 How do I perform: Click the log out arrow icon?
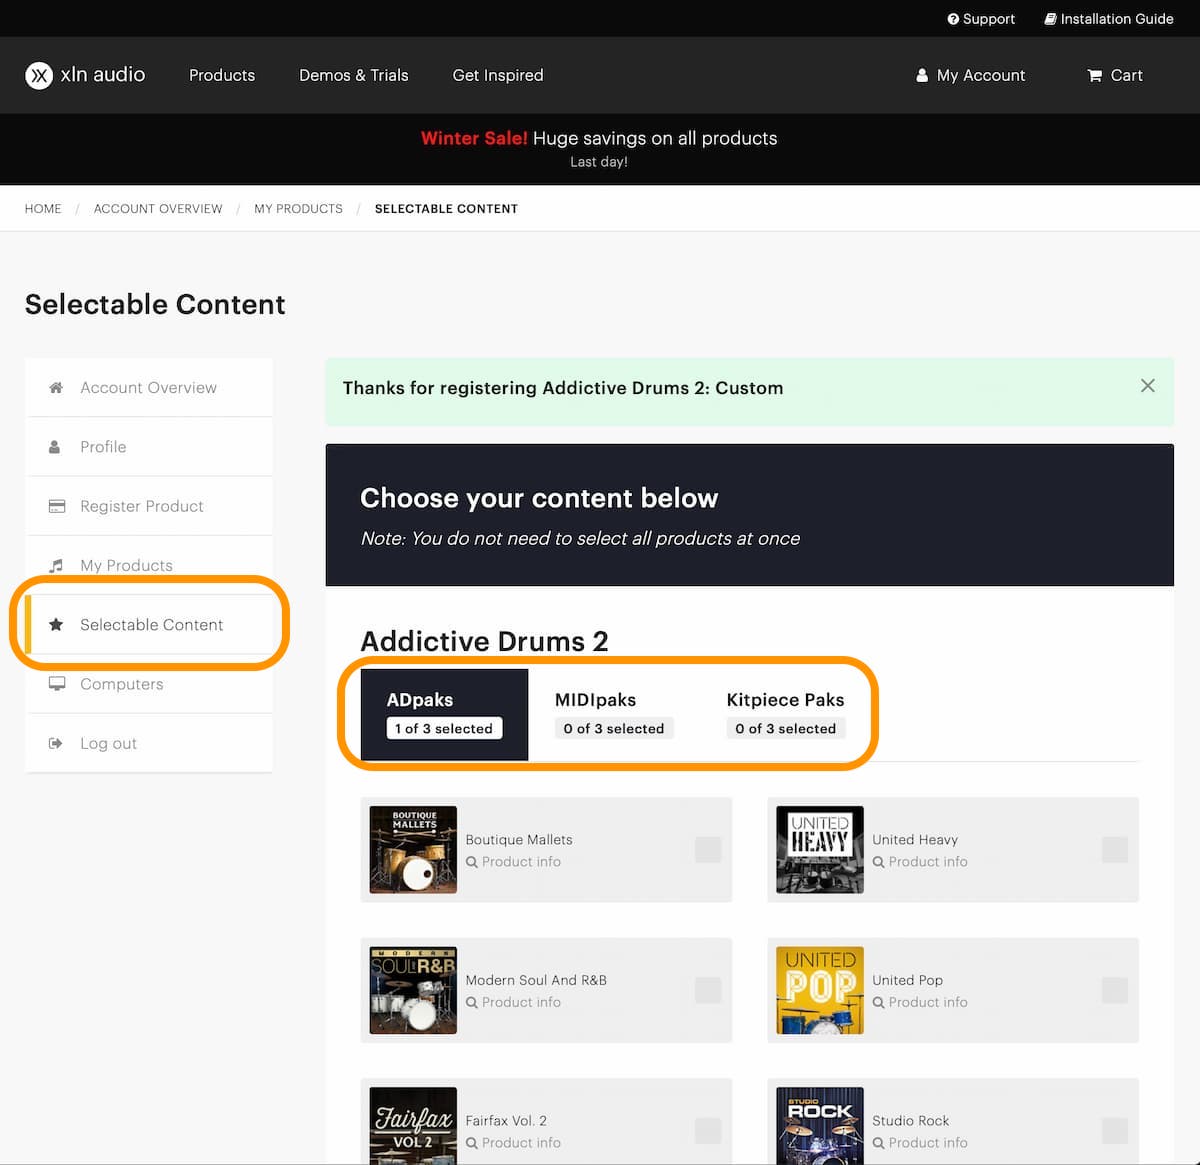pyautogui.click(x=56, y=743)
